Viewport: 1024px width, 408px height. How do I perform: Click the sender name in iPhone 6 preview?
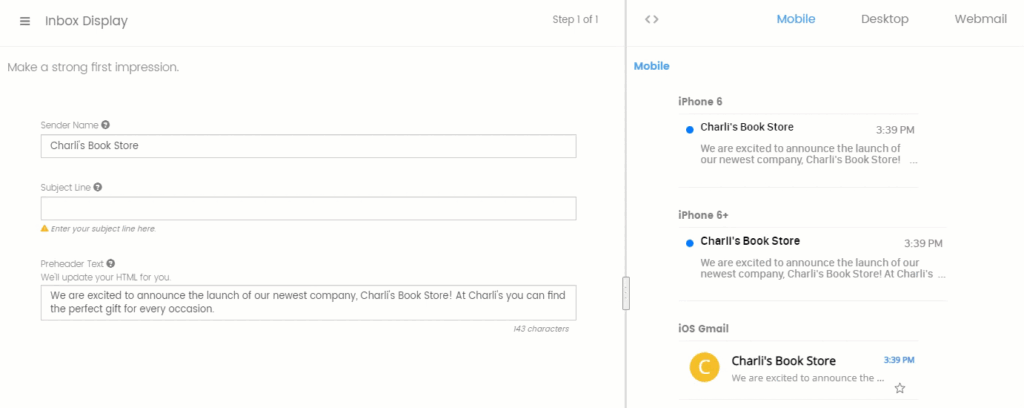click(747, 127)
